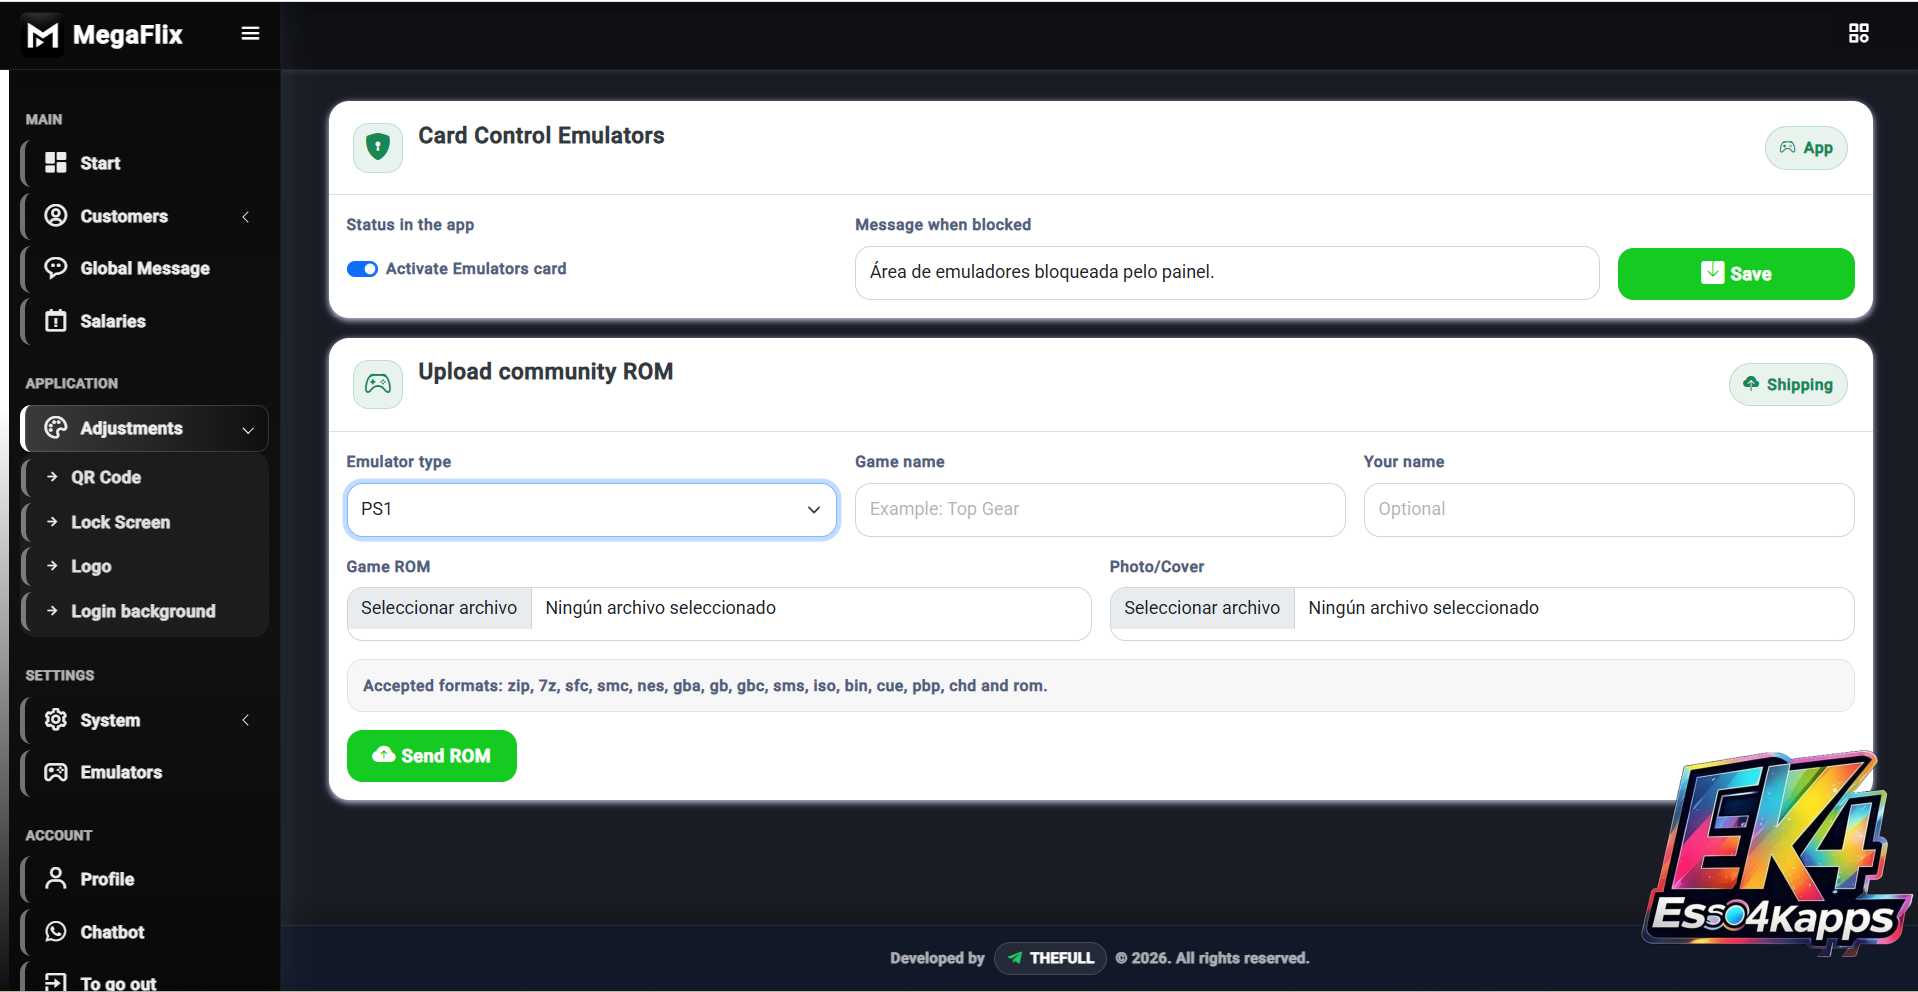Collapse the Adjustments submenu chevron
The width and height of the screenshot is (1918, 992).
pyautogui.click(x=248, y=430)
